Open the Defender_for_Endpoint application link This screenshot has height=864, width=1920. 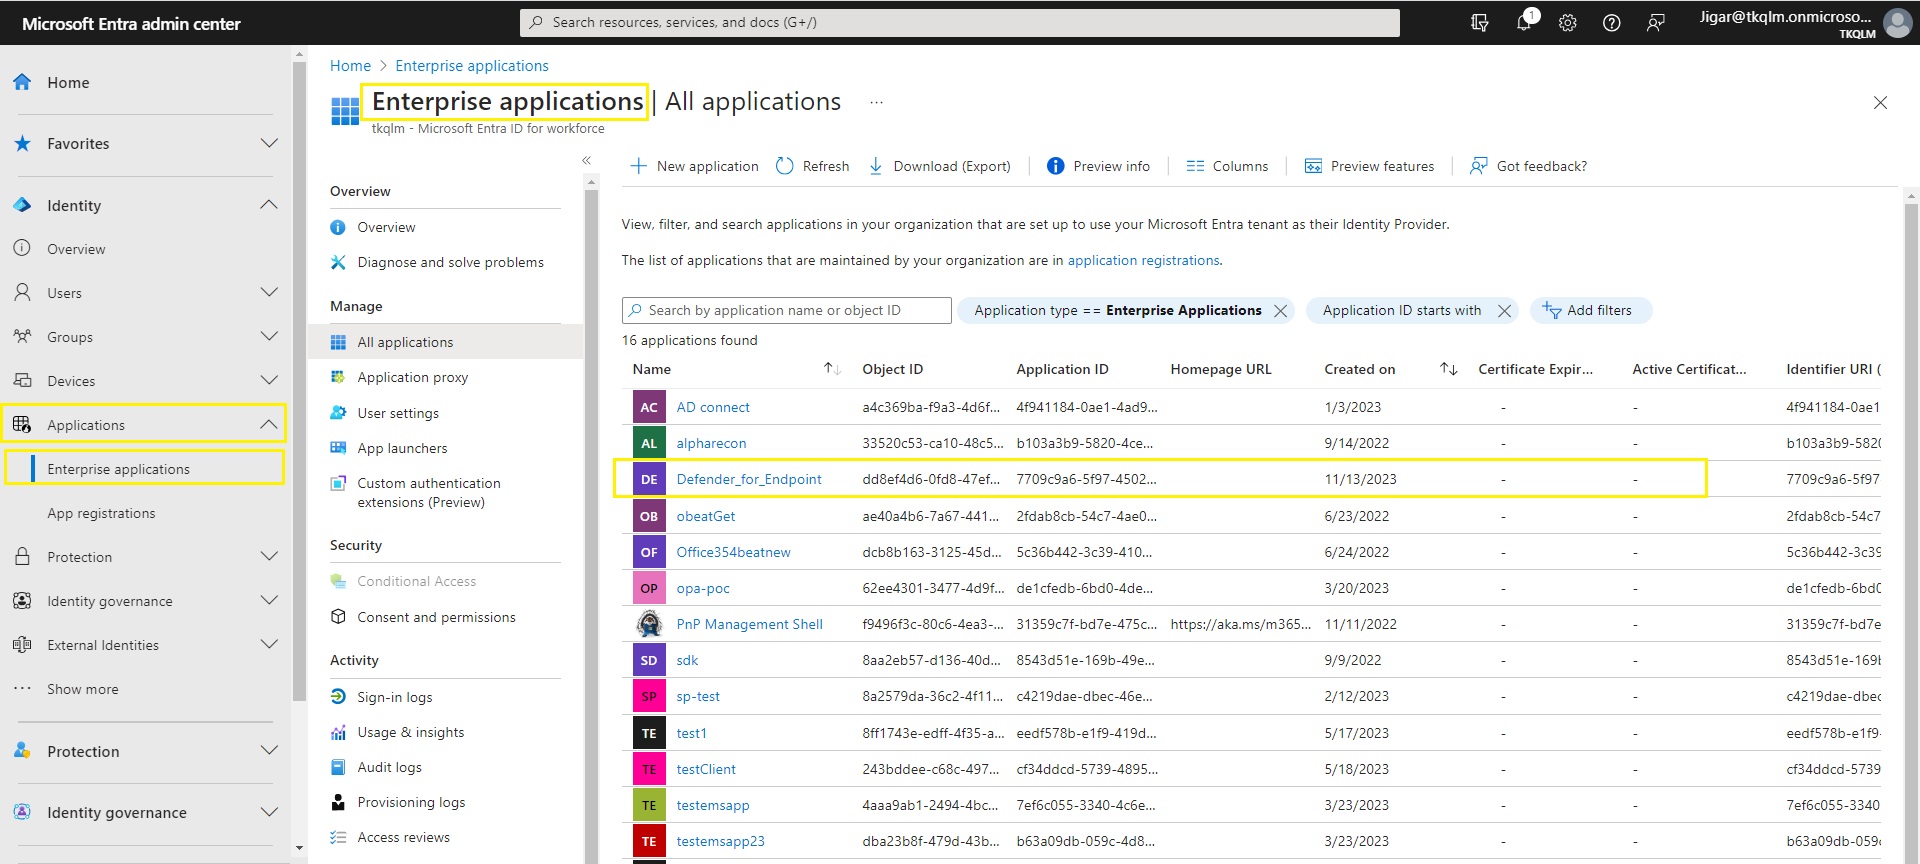click(749, 479)
